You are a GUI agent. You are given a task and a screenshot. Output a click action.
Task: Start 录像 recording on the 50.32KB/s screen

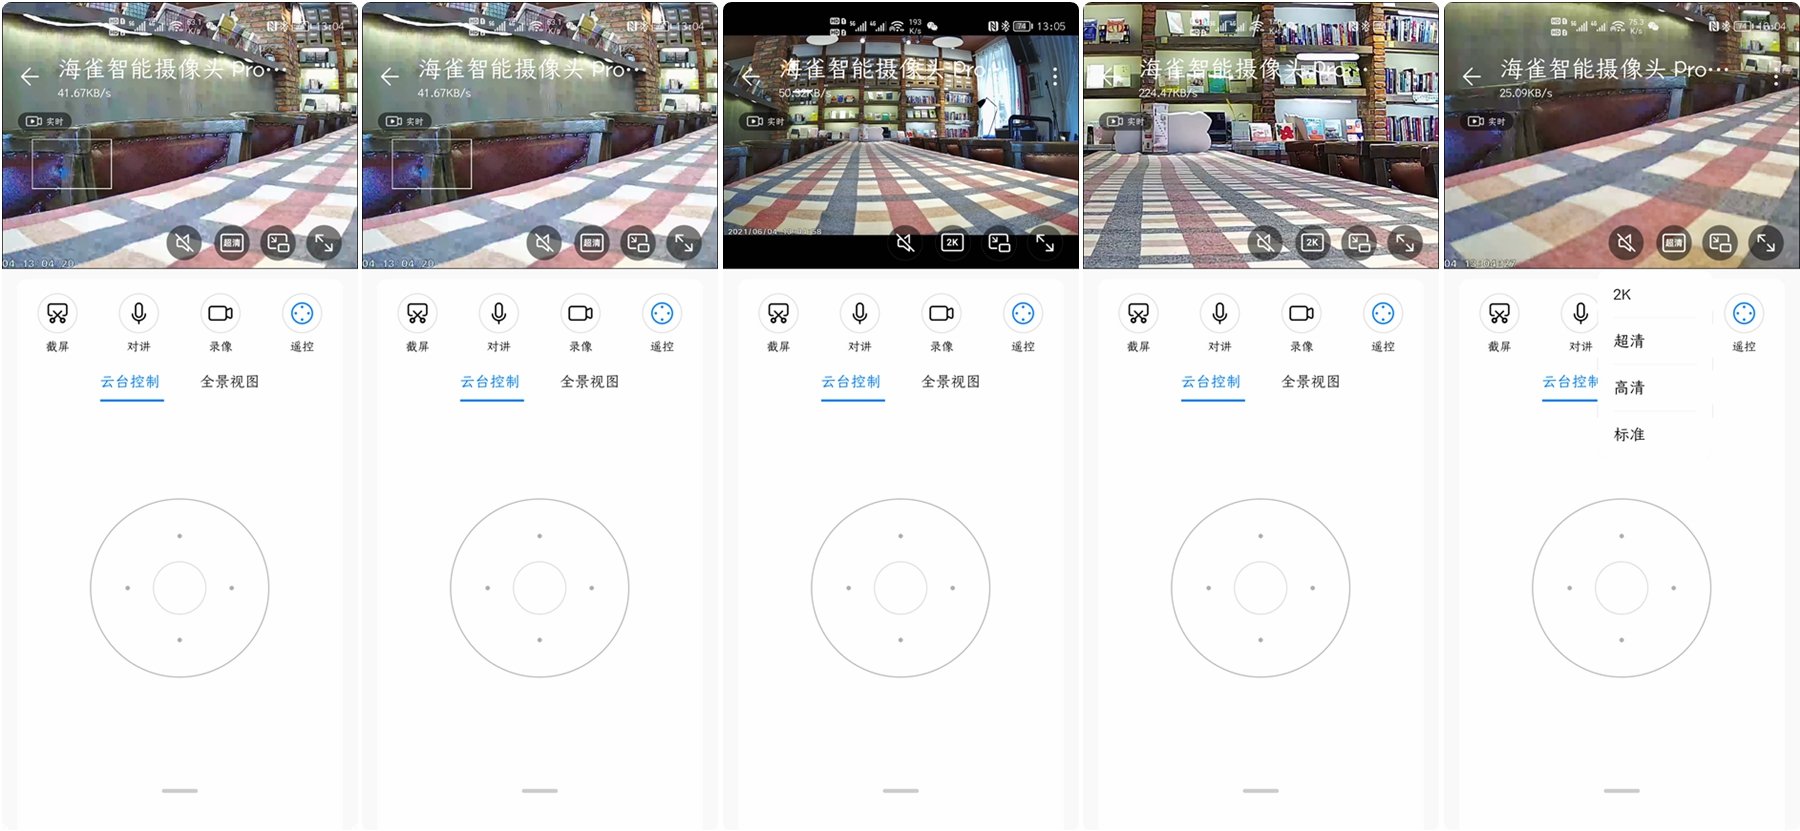pyautogui.click(x=942, y=314)
